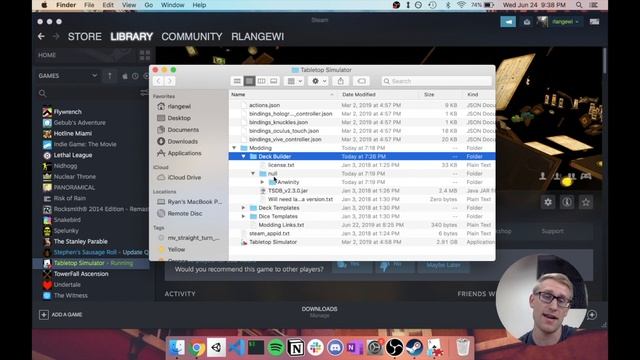Sort Finder list by Date Modified column
Screen dimensions: 640x360
click(x=359, y=94)
